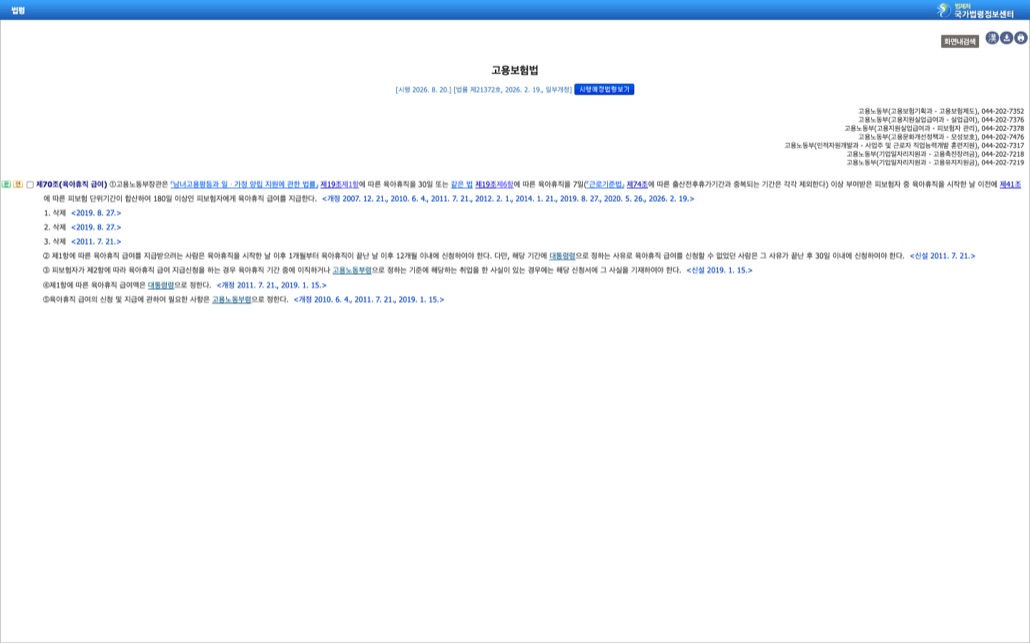This screenshot has width=1030, height=643.
Task: Click the 법령 label in the header bar
Action: coord(18,10)
